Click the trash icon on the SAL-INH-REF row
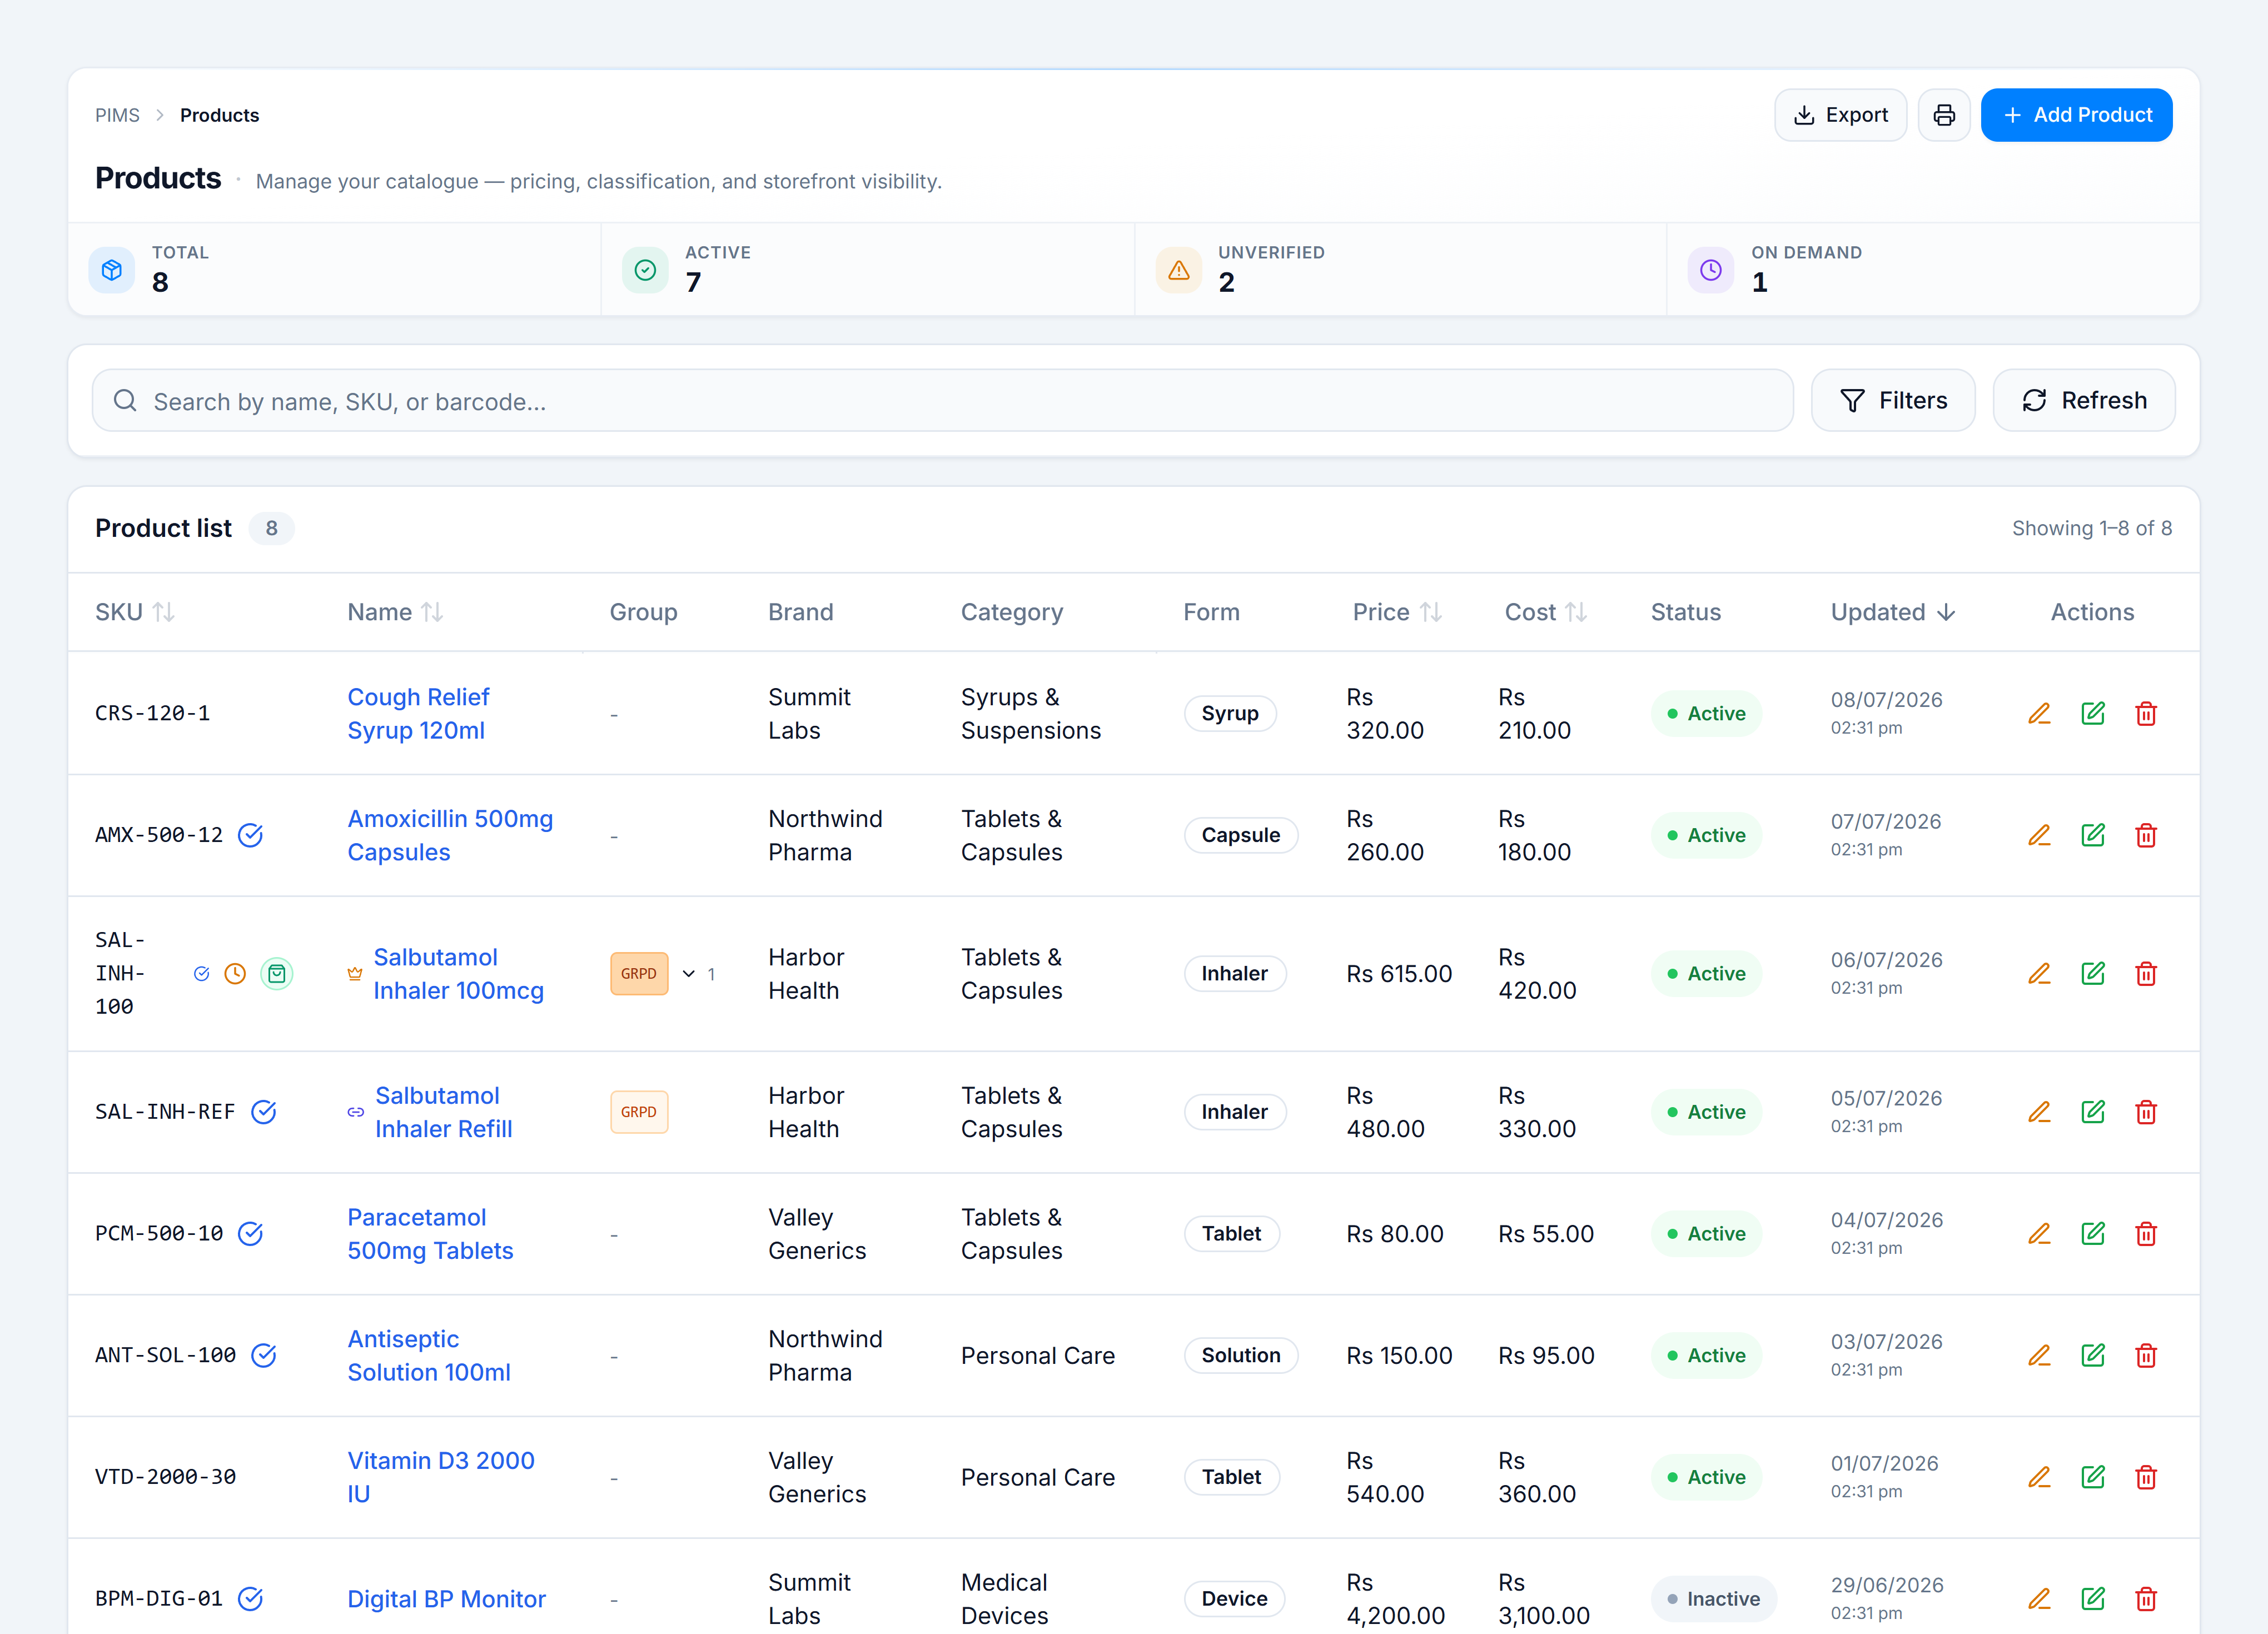Viewport: 2268px width, 1634px height. point(2145,1112)
